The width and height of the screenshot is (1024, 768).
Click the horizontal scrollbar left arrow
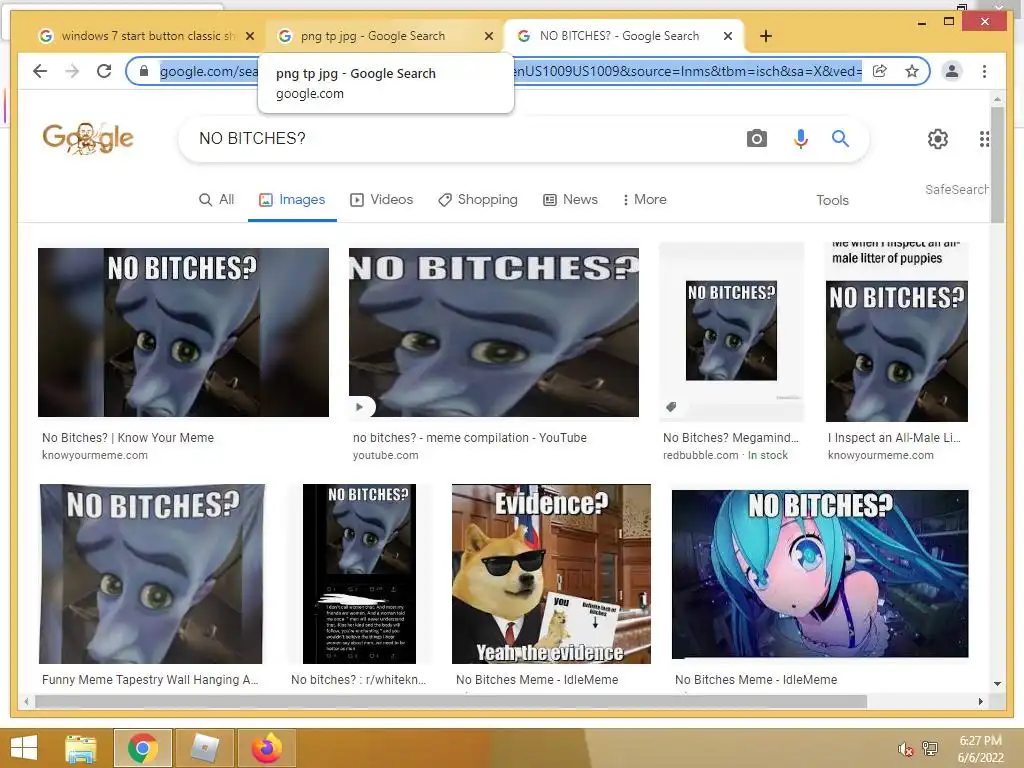26,701
